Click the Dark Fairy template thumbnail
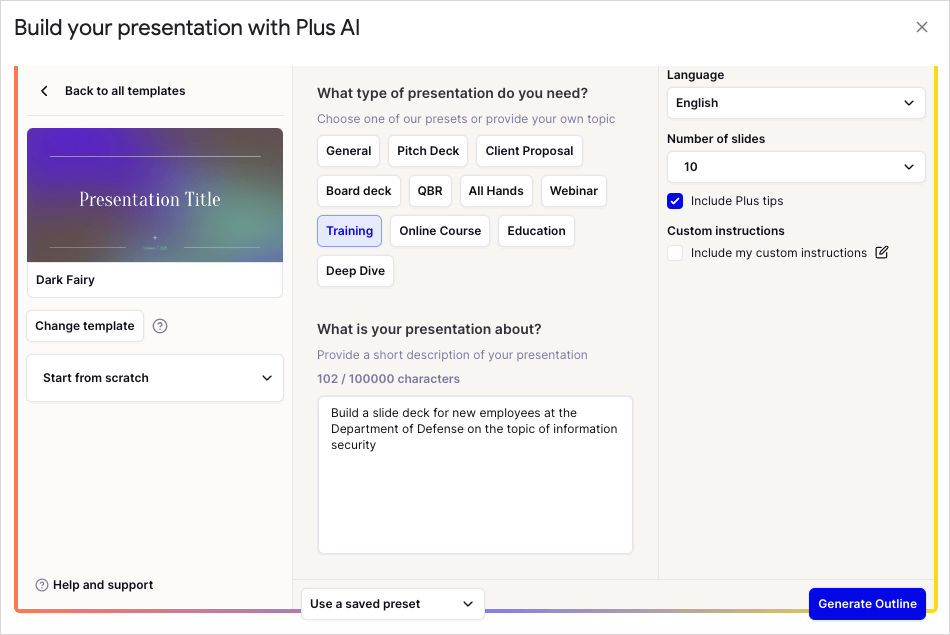The width and height of the screenshot is (950, 635). pyautogui.click(x=155, y=195)
